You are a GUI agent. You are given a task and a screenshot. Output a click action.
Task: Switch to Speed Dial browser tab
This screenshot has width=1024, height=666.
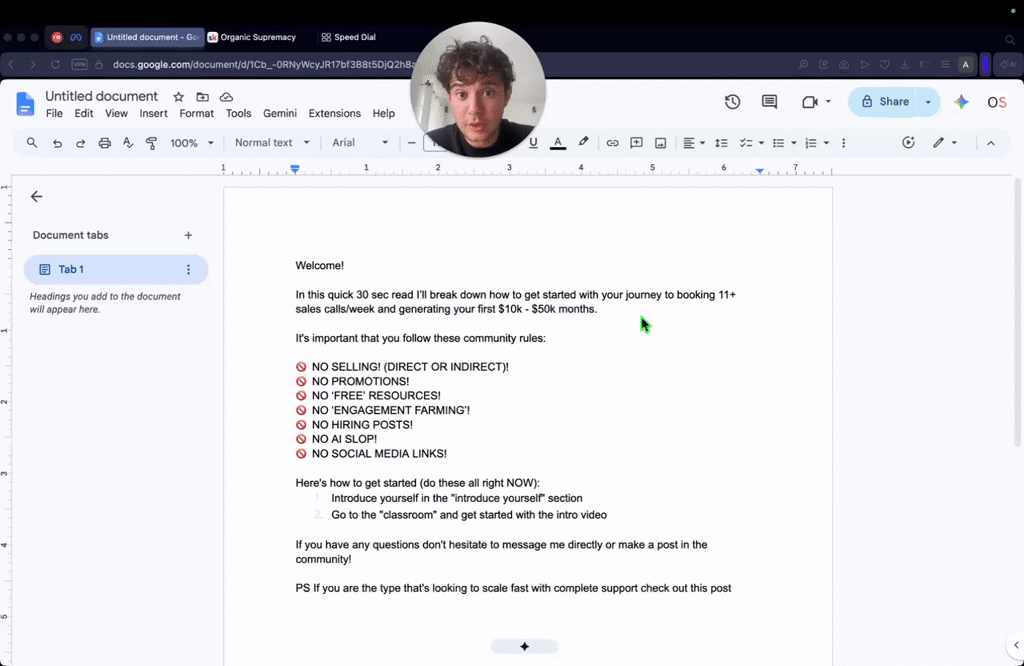click(x=349, y=37)
